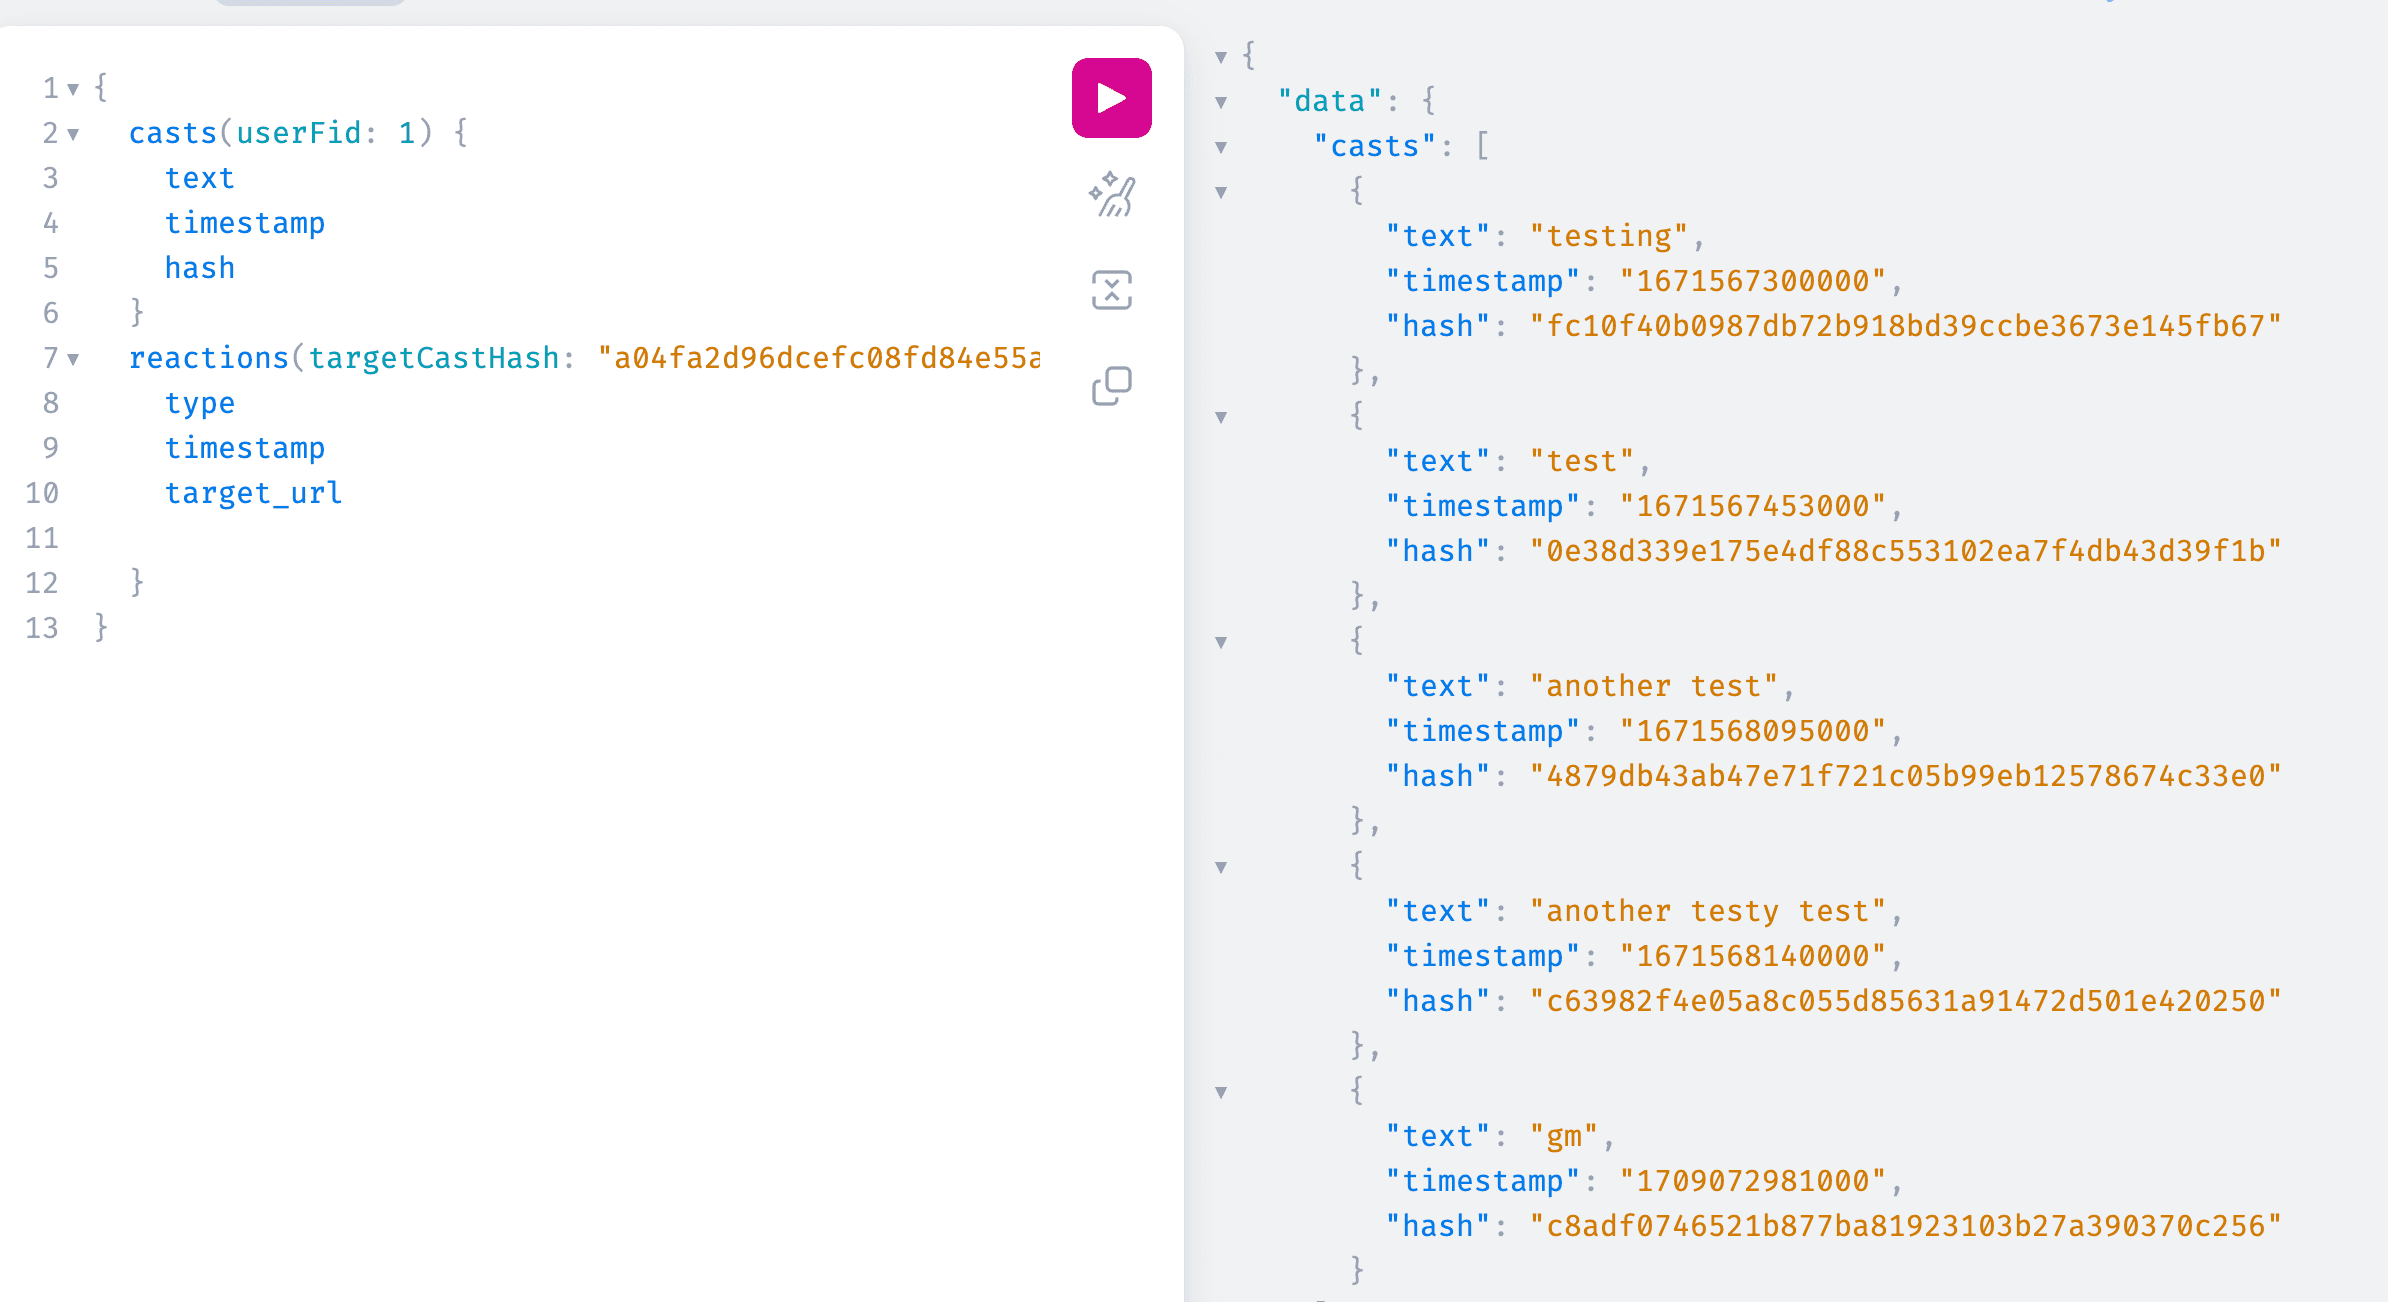
Task: Collapse the response root object arrow
Action: (x=1221, y=57)
